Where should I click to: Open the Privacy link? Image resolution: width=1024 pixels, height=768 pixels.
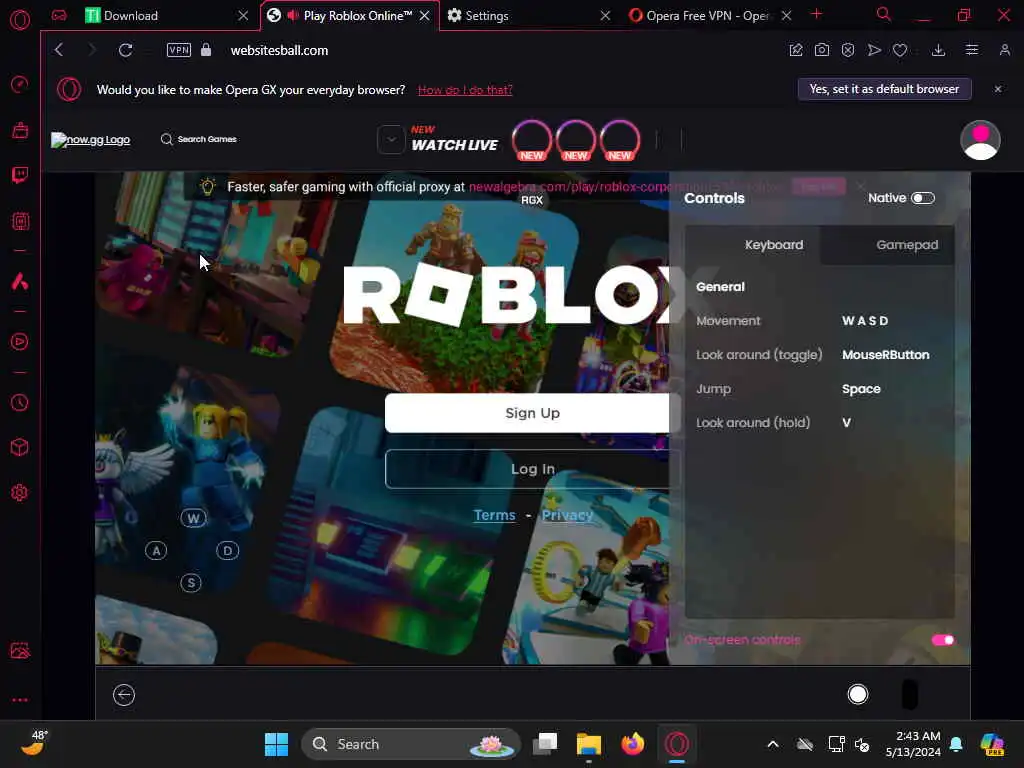click(x=567, y=515)
